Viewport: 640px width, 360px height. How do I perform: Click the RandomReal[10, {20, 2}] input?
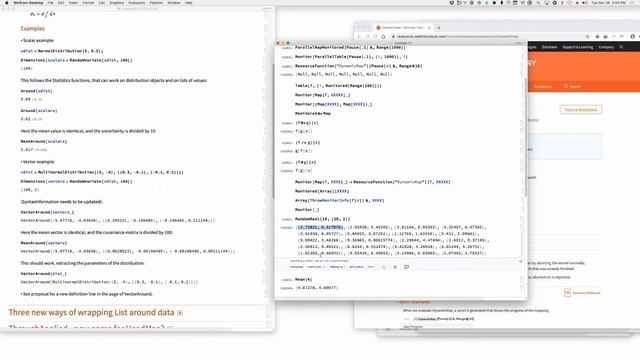click(x=322, y=219)
